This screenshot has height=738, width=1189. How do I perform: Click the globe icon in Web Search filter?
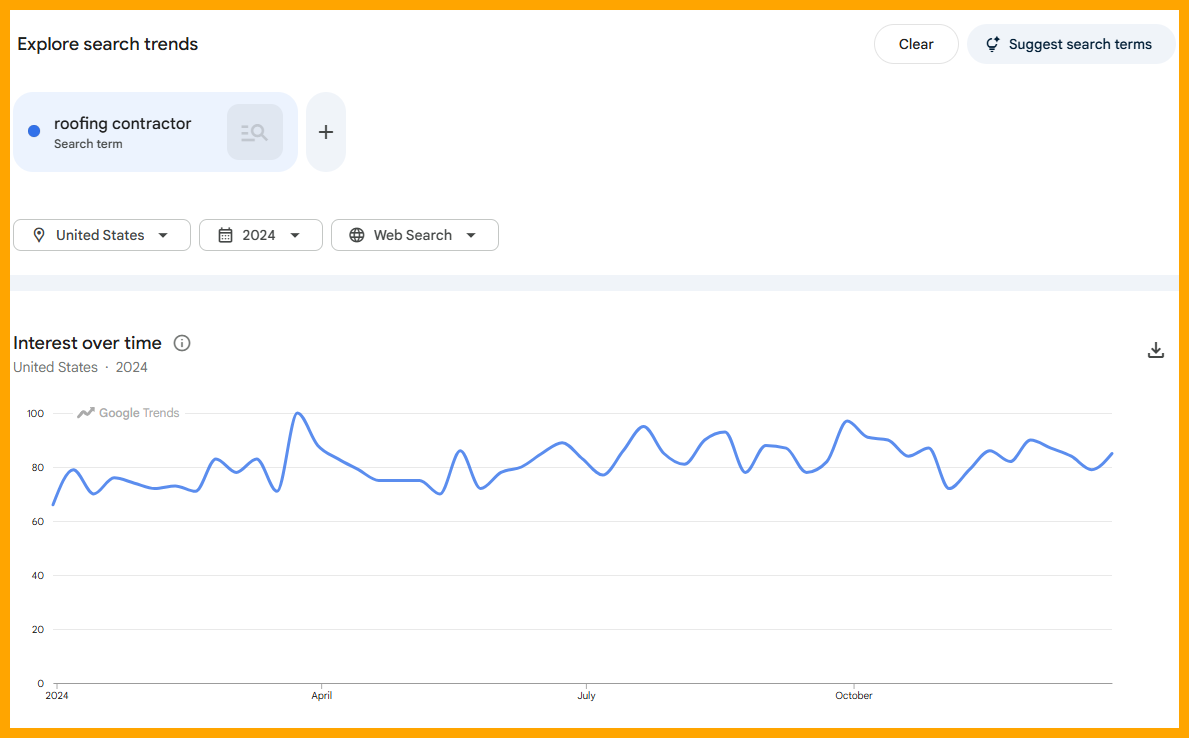[357, 234]
